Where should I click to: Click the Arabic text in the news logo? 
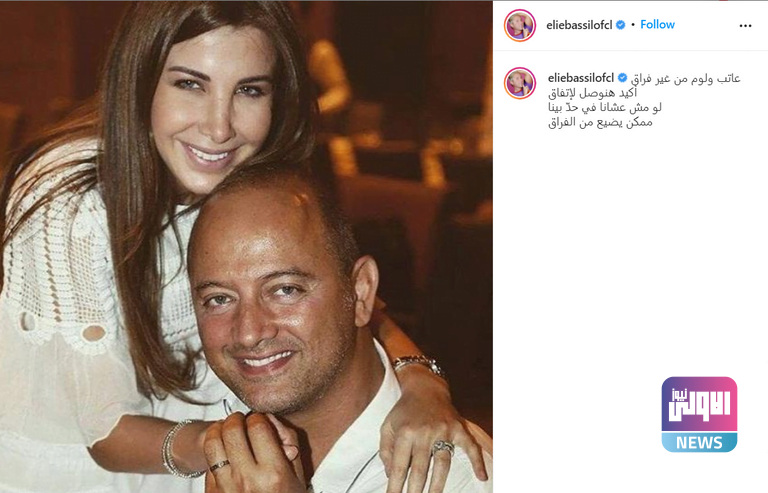pos(700,404)
